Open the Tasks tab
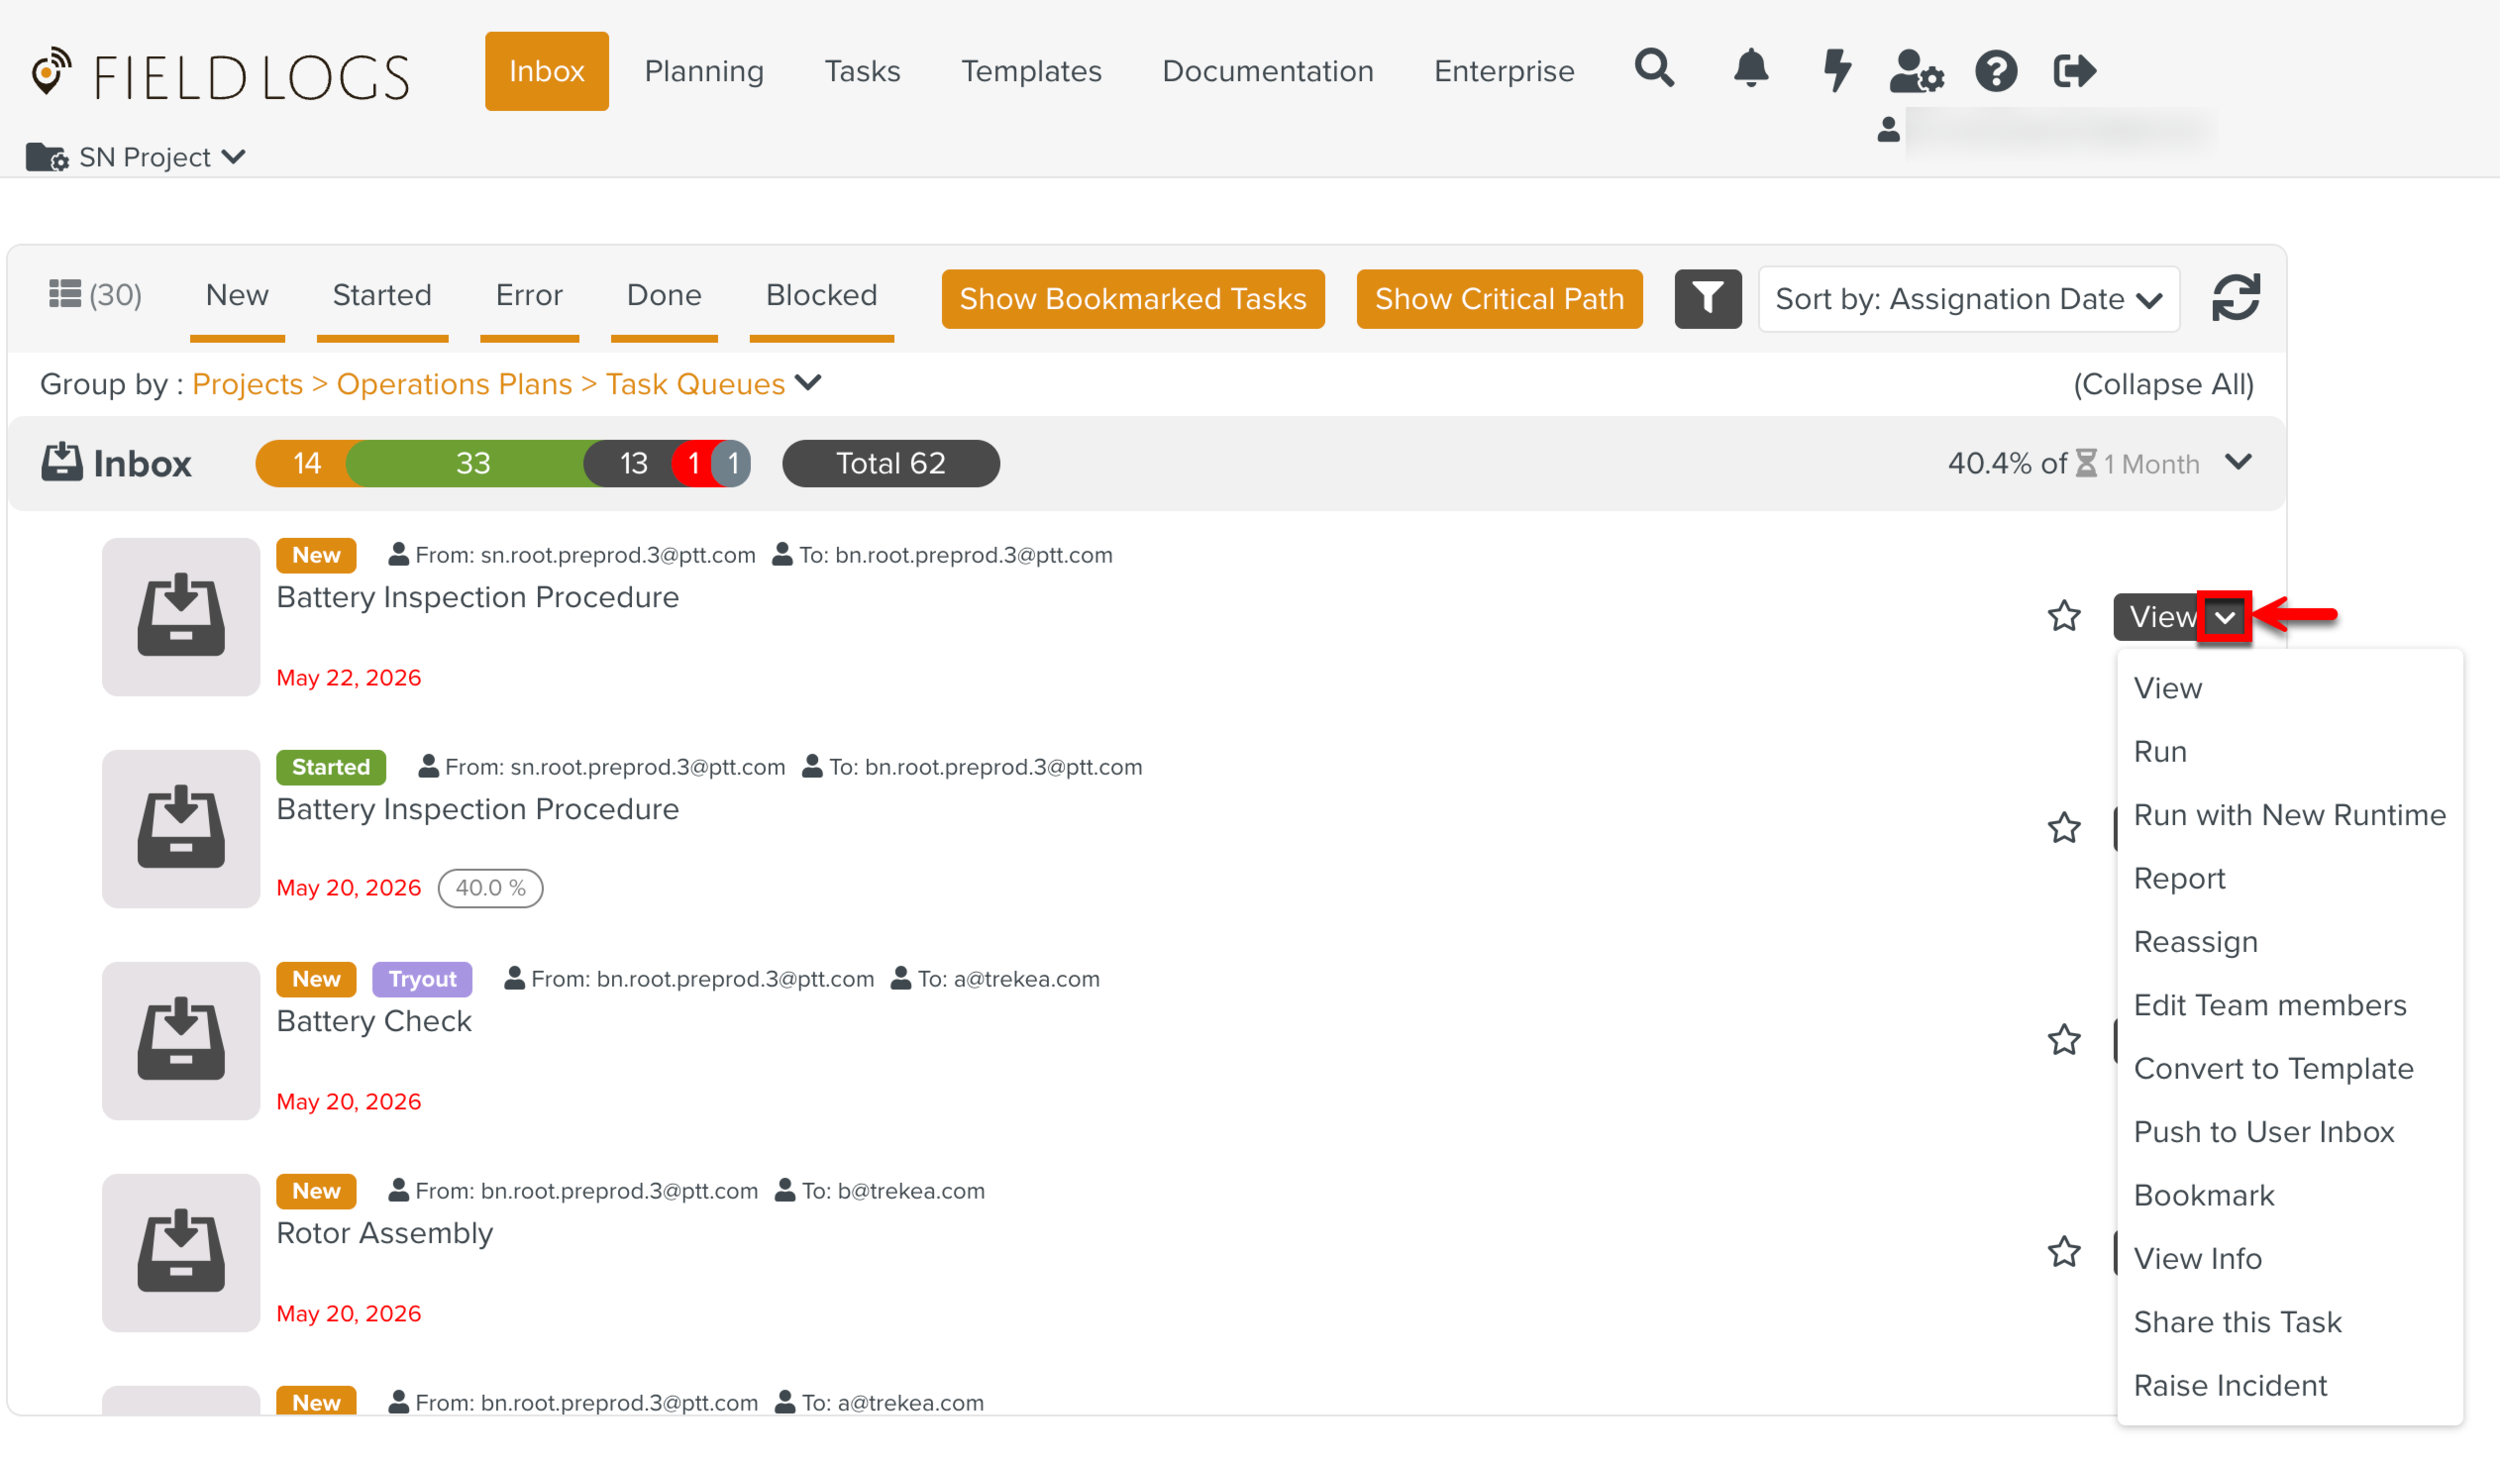Image resolution: width=2500 pixels, height=1466 pixels. tap(862, 71)
